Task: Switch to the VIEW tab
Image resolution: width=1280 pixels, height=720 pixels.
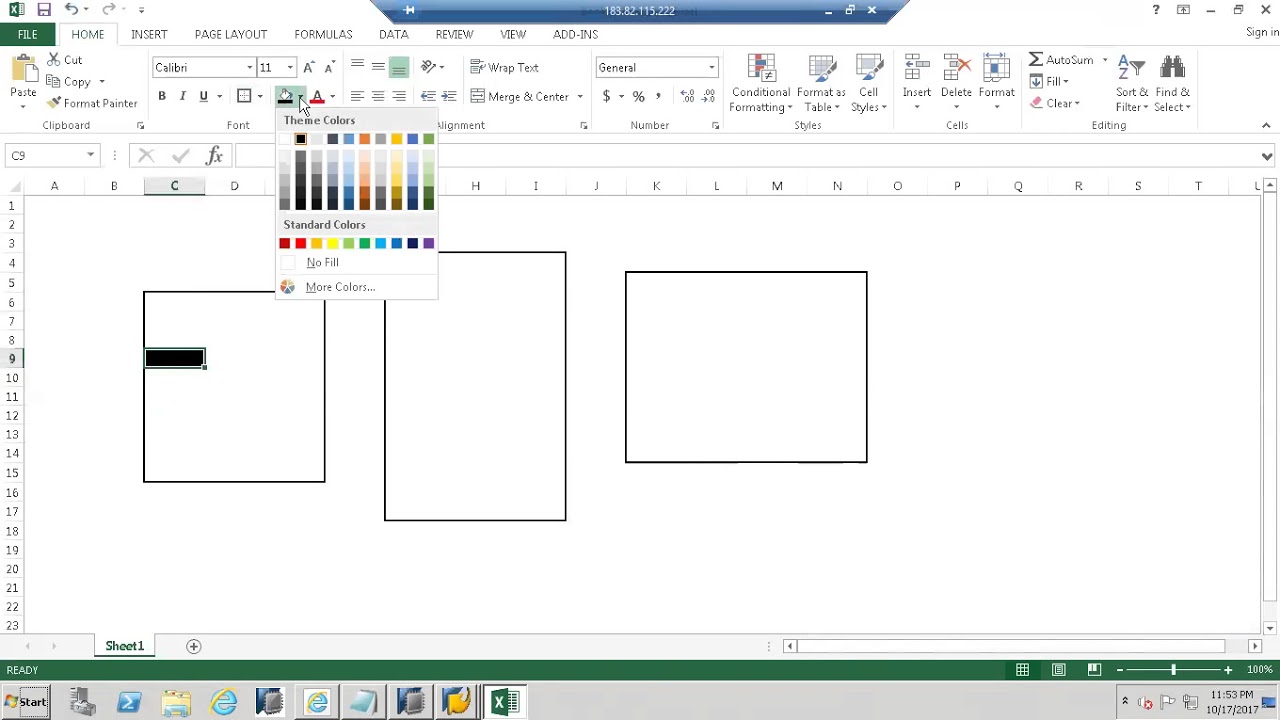Action: (x=513, y=34)
